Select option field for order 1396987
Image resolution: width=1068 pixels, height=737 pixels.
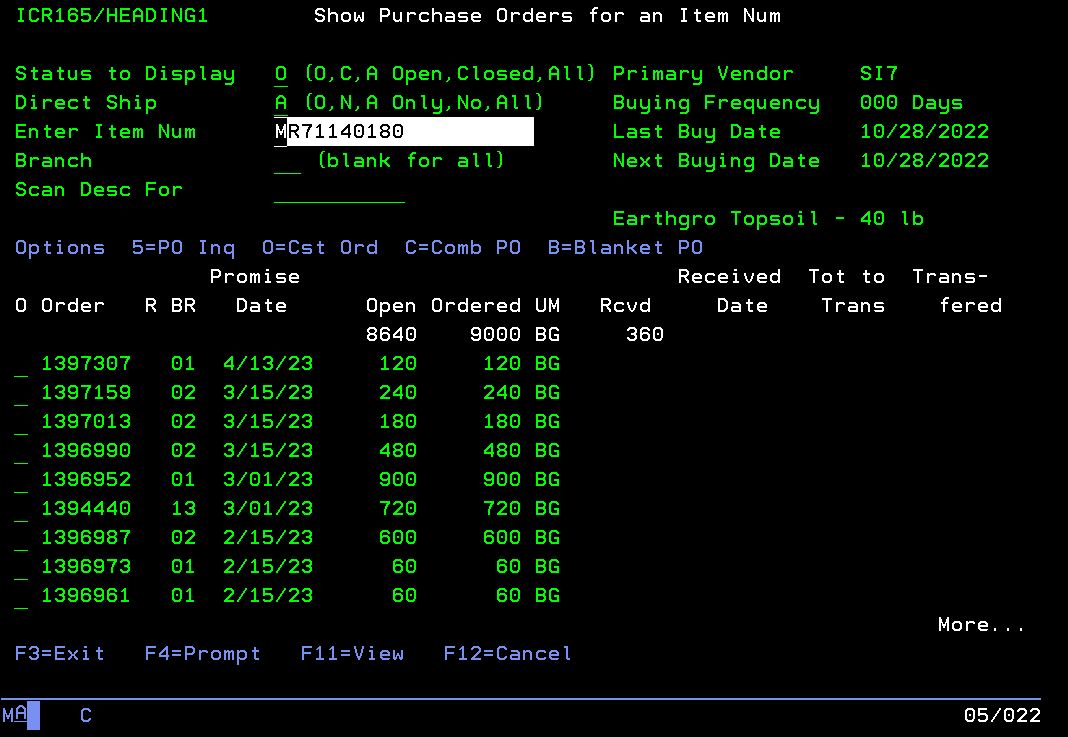point(21,538)
